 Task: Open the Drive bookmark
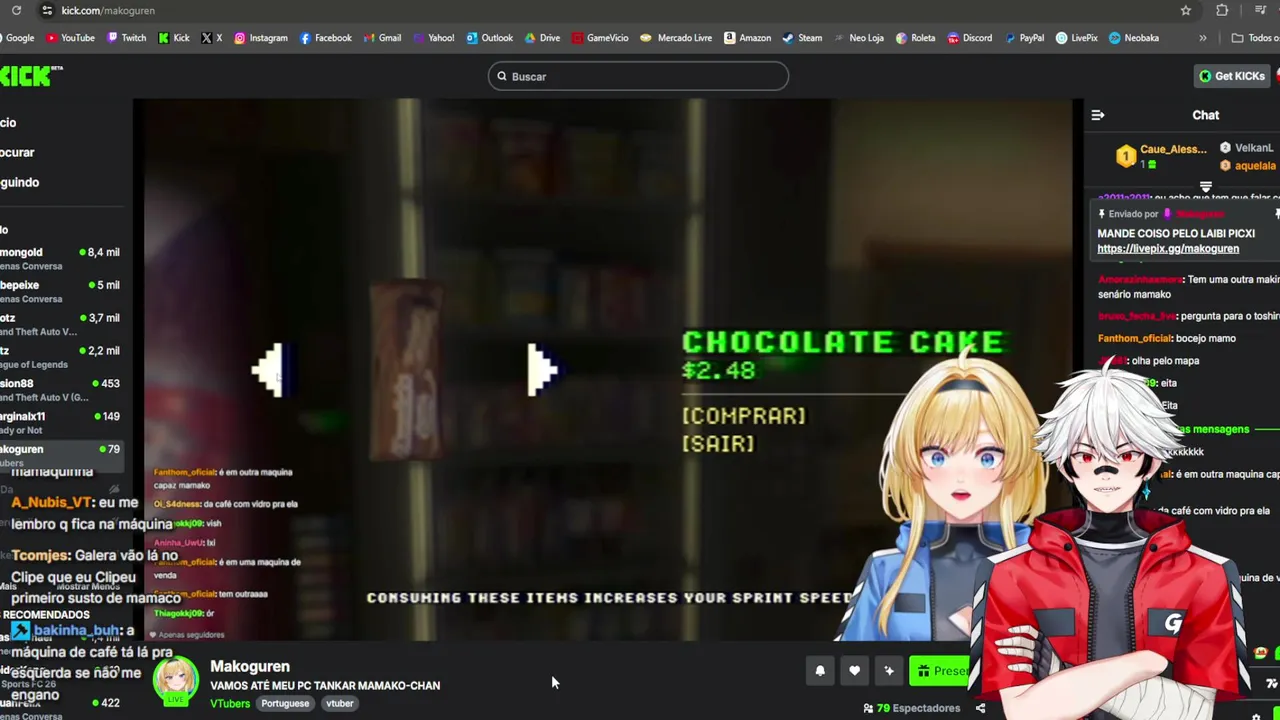click(x=542, y=38)
